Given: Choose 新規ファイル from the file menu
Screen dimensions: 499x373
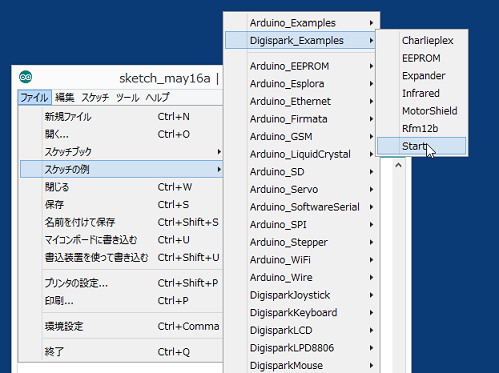Looking at the screenshot, I should 121,117.
